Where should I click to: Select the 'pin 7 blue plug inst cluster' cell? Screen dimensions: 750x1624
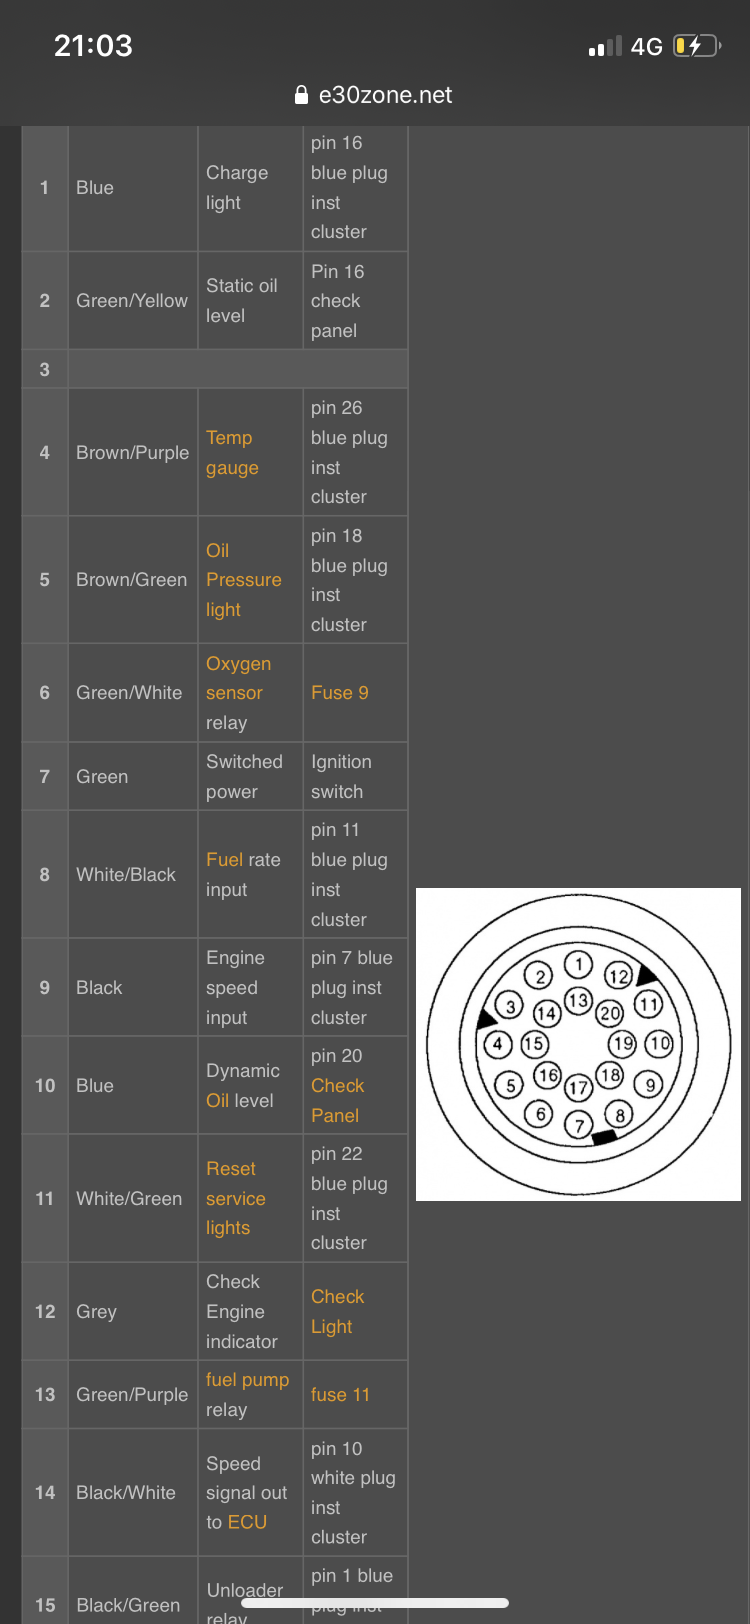[x=355, y=988]
